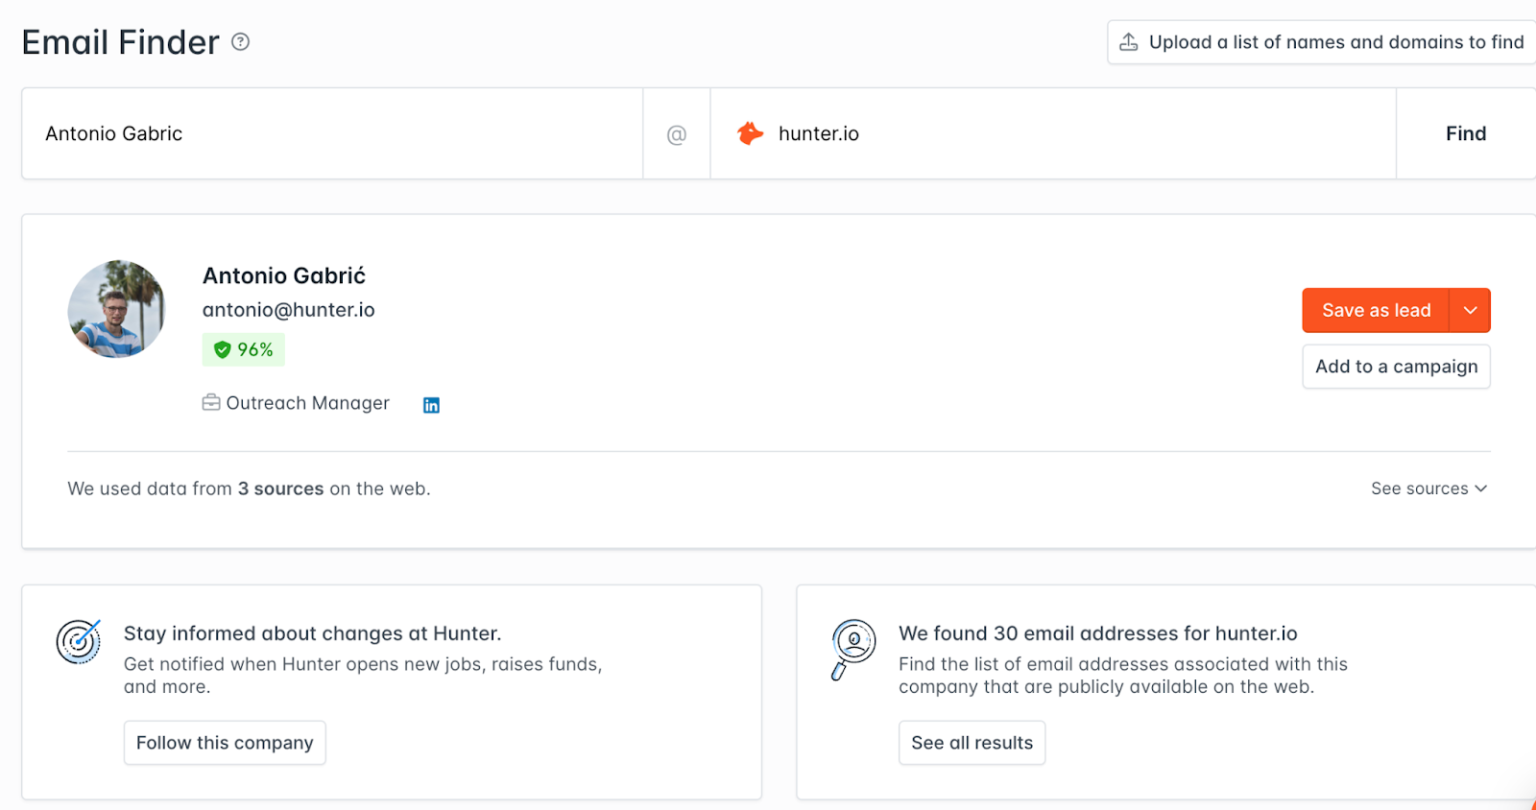The width and height of the screenshot is (1536, 810).
Task: Open Antonio's LinkedIn profile icon
Action: (x=431, y=405)
